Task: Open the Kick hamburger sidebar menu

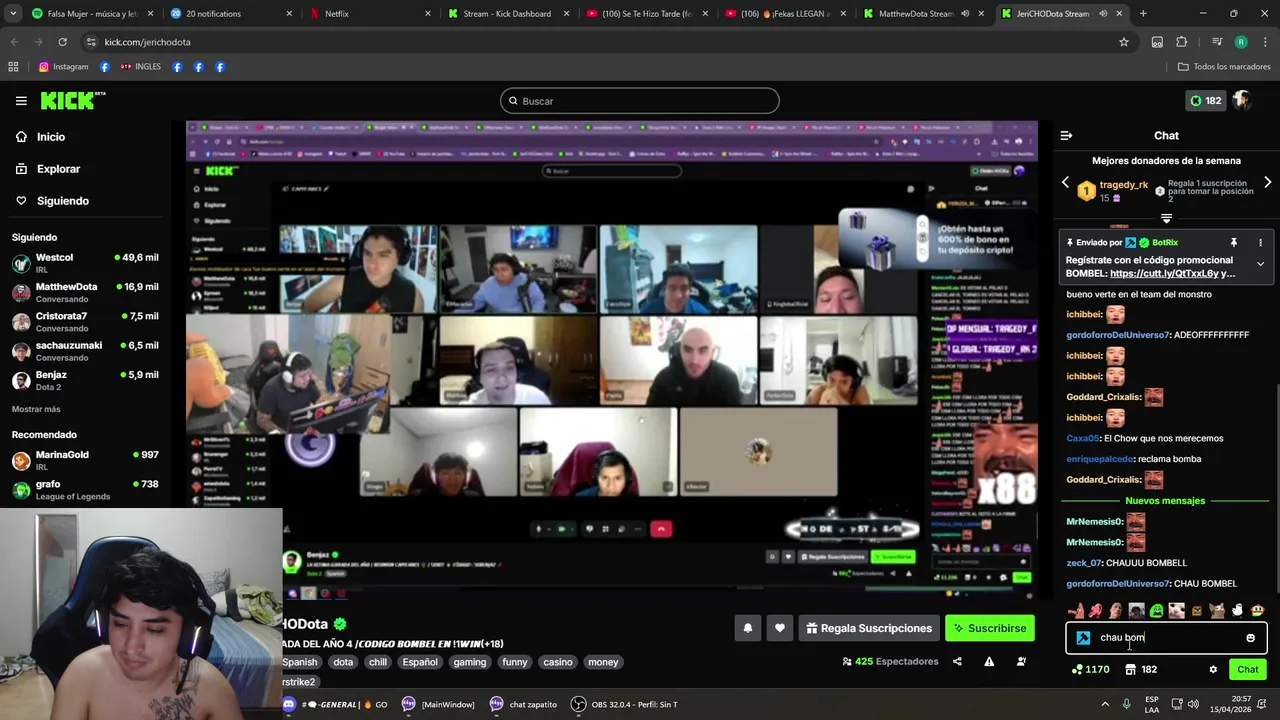Action: [x=21, y=101]
